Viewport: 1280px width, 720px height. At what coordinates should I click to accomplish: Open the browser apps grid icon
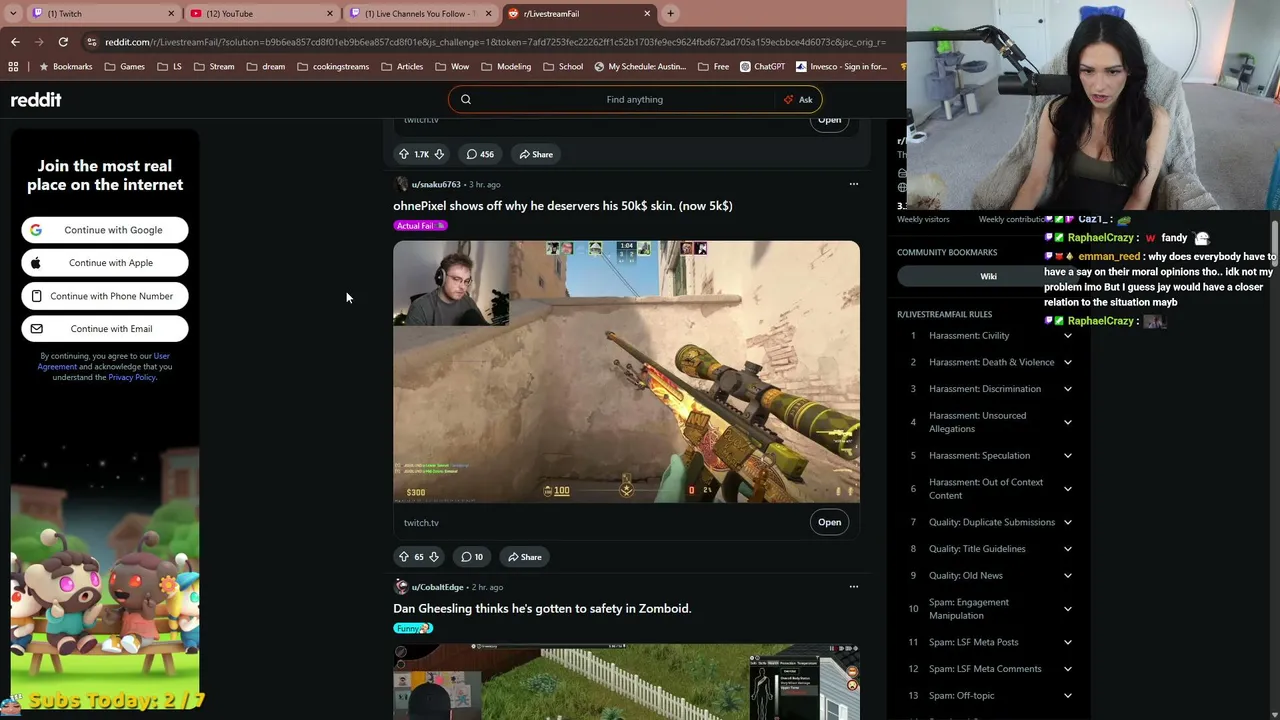click(13, 67)
